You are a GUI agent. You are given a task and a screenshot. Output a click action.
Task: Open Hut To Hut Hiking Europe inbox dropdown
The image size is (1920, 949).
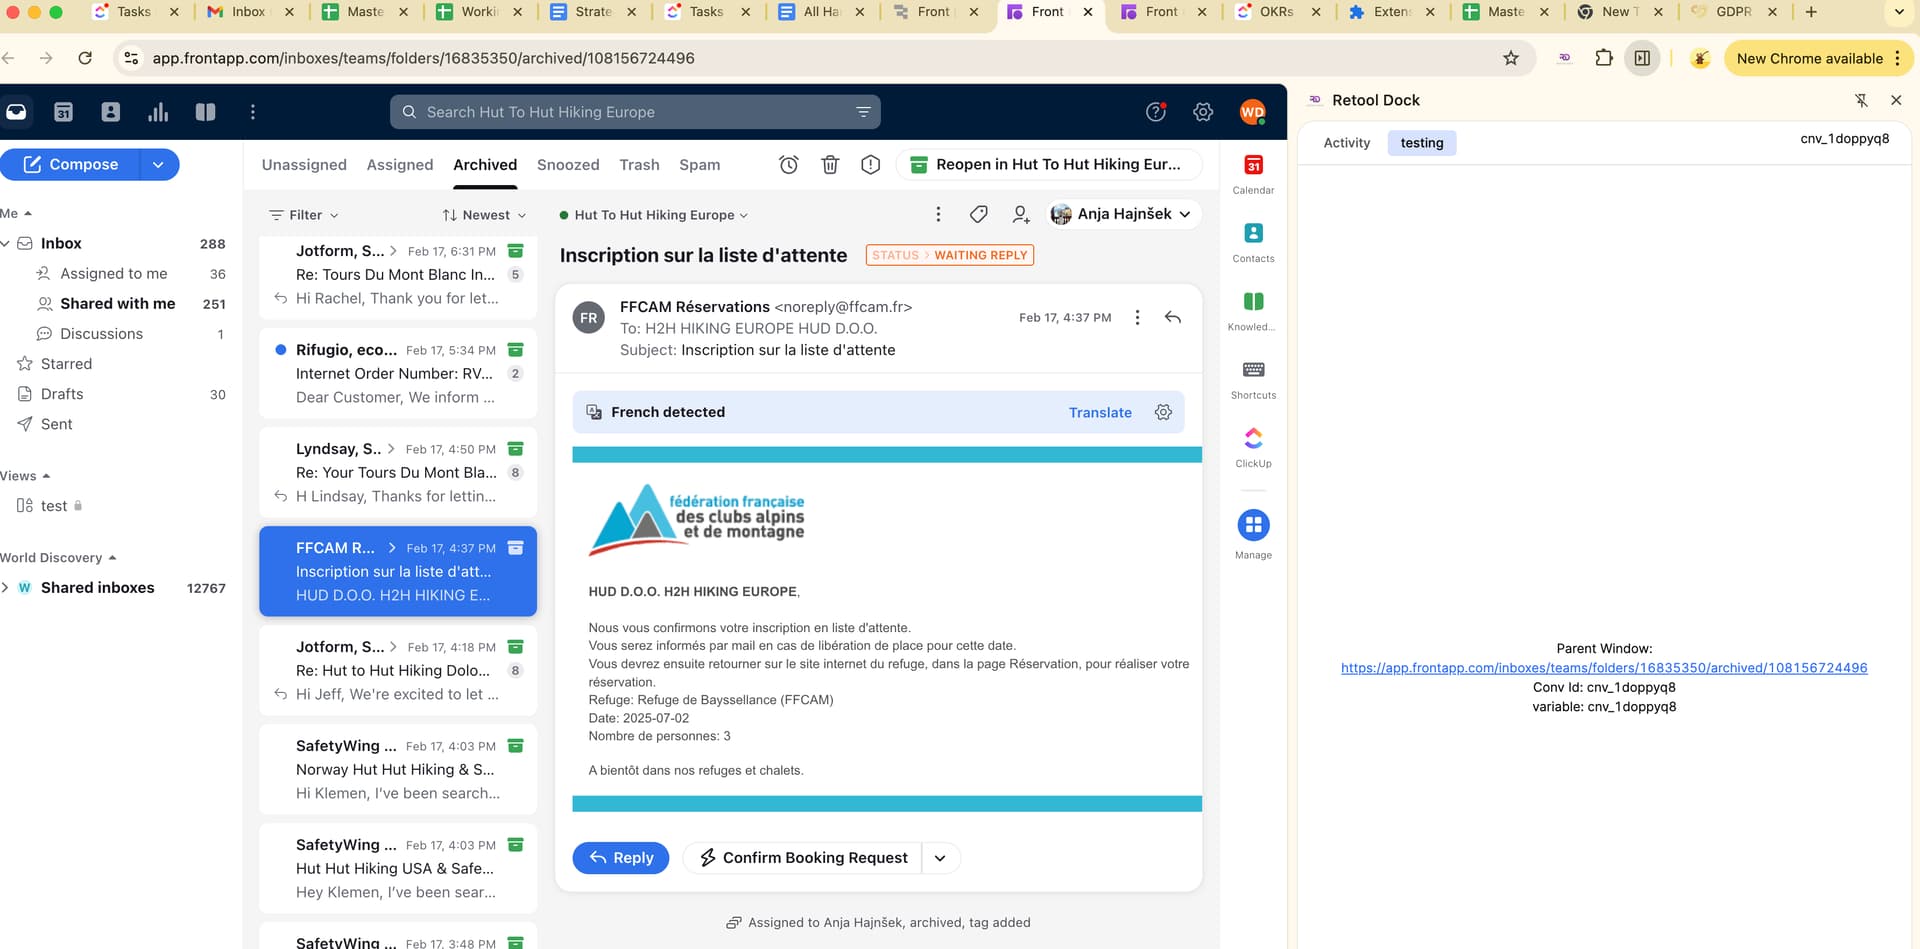point(654,215)
